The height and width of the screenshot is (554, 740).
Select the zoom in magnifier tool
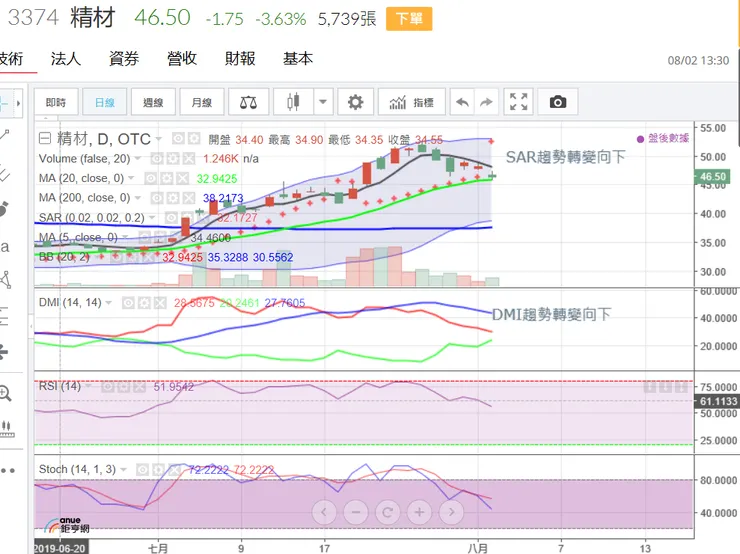[x=5, y=394]
